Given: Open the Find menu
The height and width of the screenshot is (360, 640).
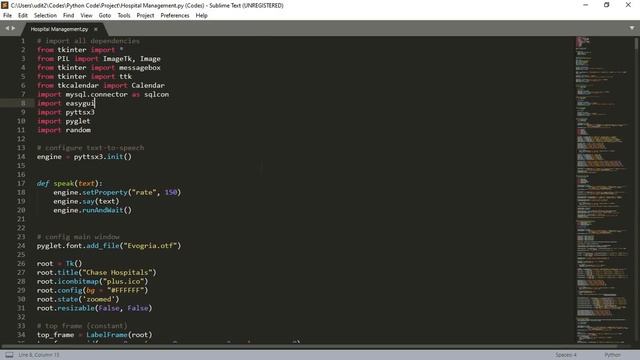Looking at the screenshot, I should (69, 16).
